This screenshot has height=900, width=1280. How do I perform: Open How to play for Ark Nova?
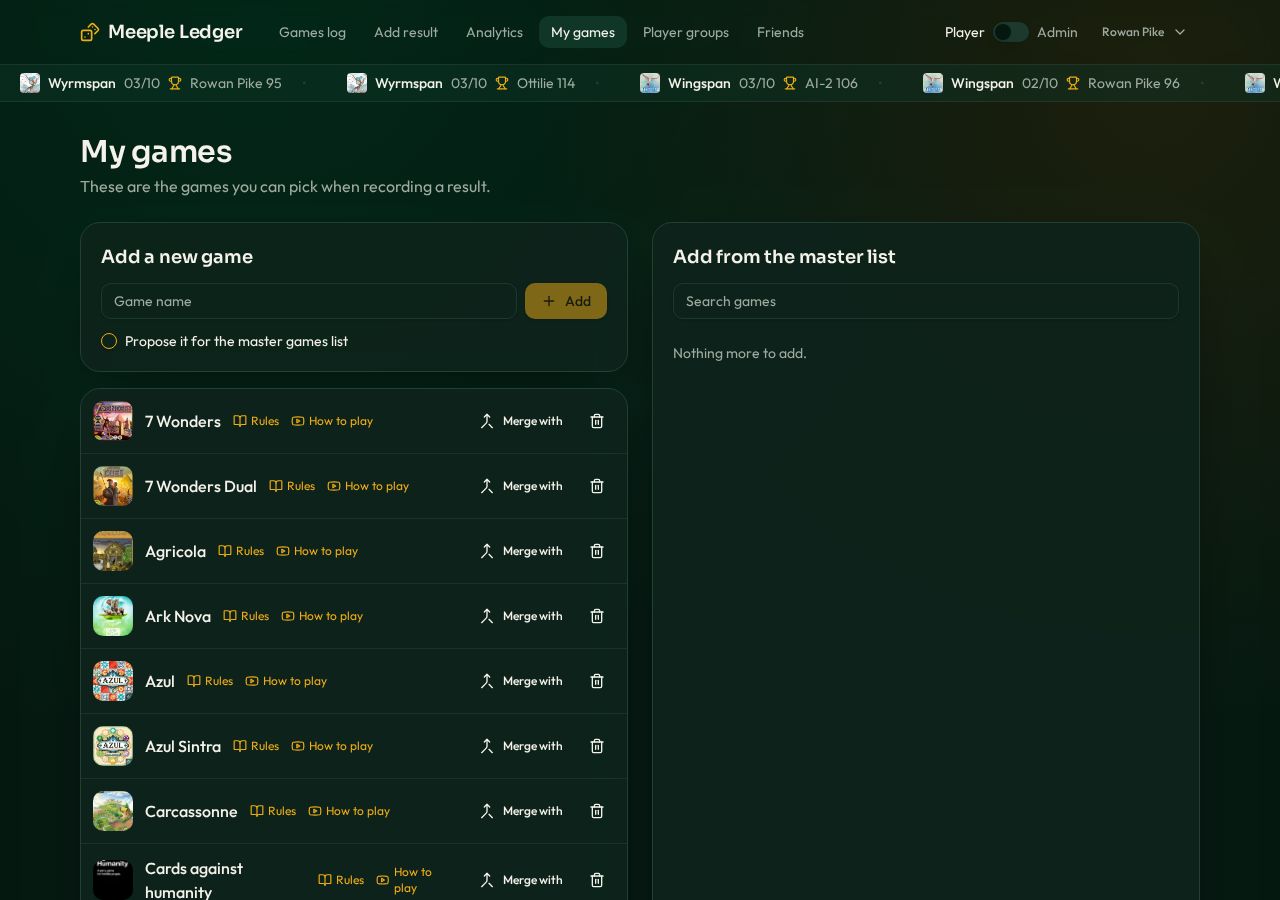coord(322,616)
